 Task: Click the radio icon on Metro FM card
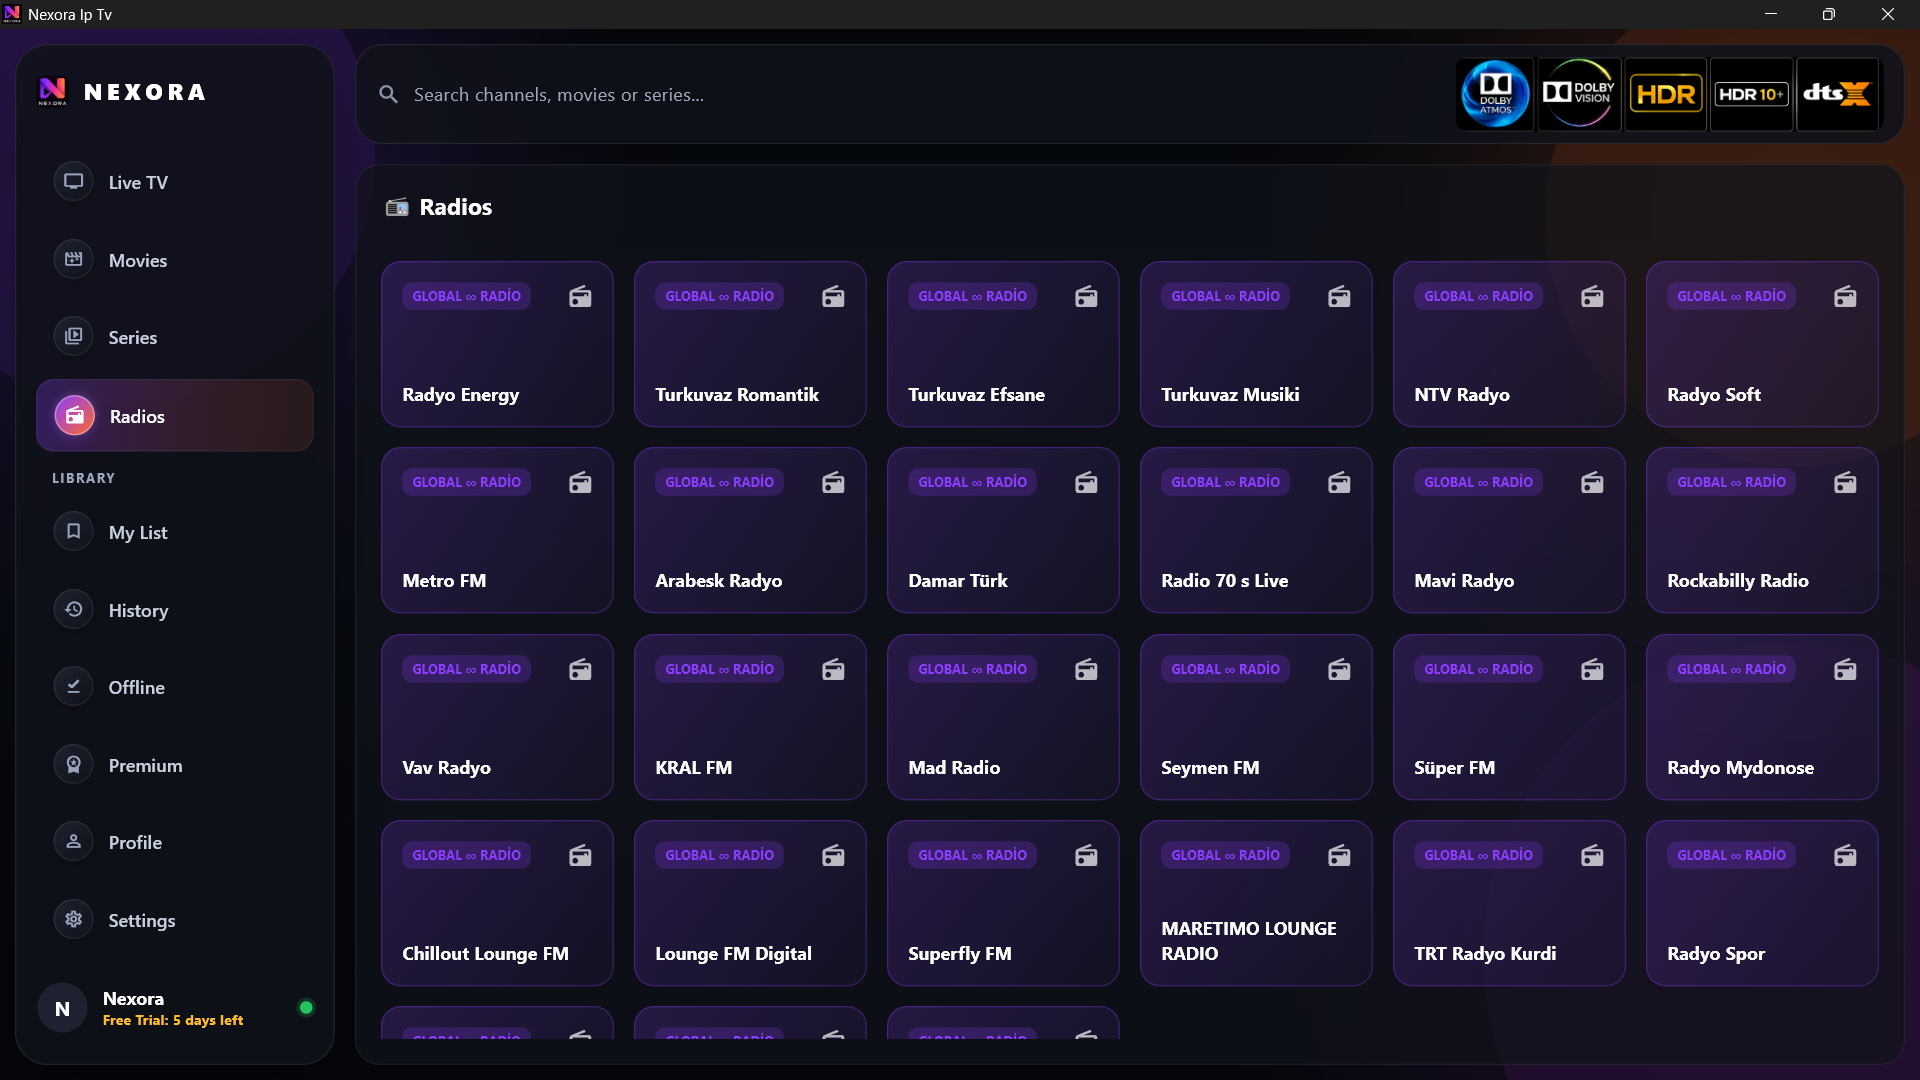(580, 482)
